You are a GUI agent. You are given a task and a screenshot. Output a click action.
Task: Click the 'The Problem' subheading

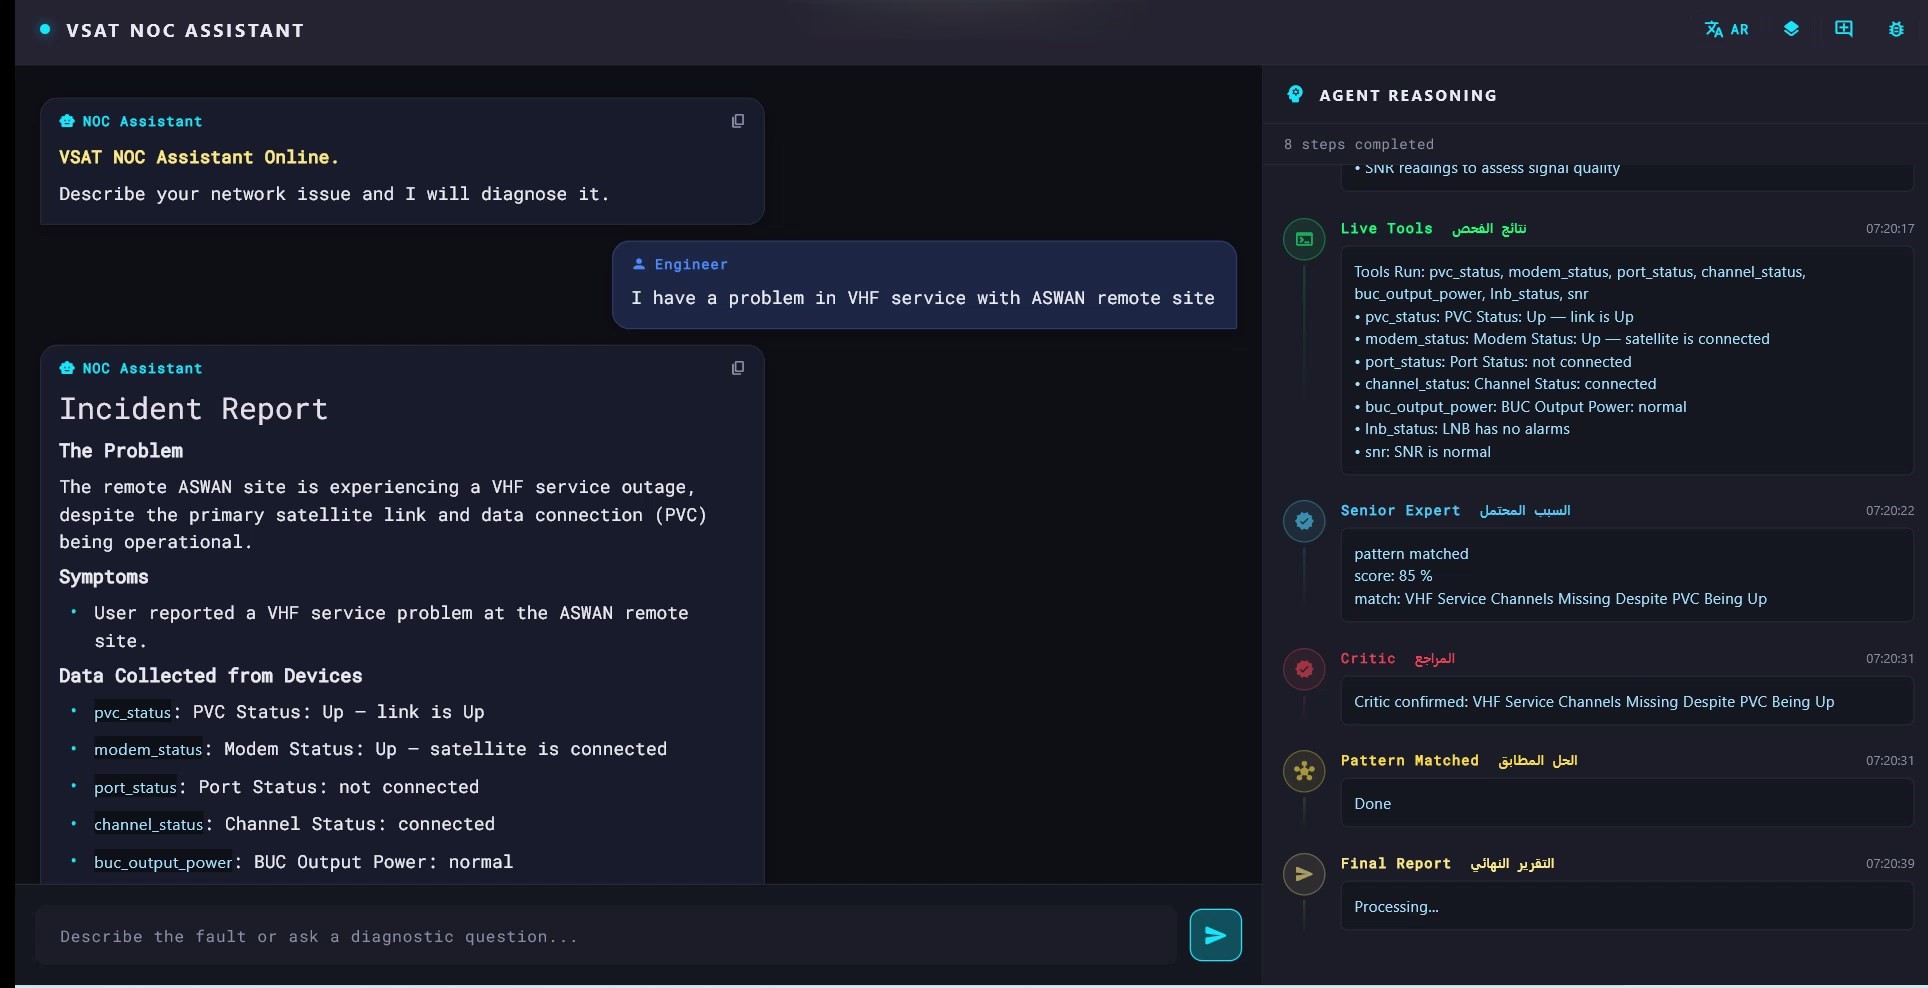pos(121,451)
